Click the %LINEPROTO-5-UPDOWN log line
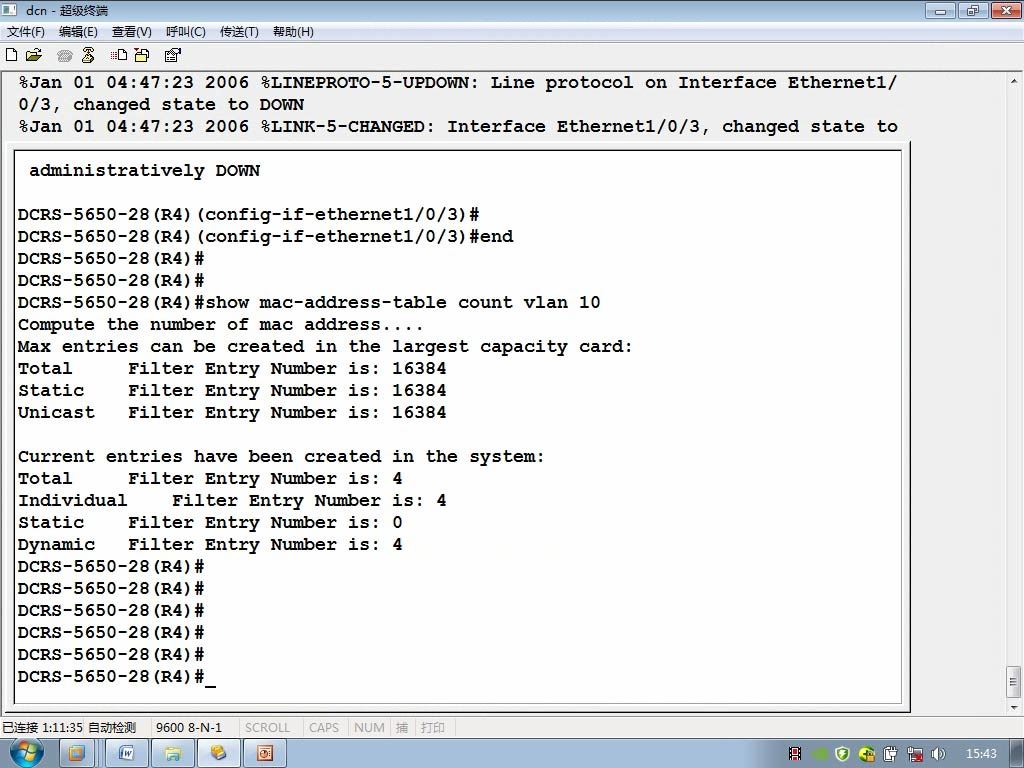Image resolution: width=1024 pixels, height=768 pixels. [458, 83]
